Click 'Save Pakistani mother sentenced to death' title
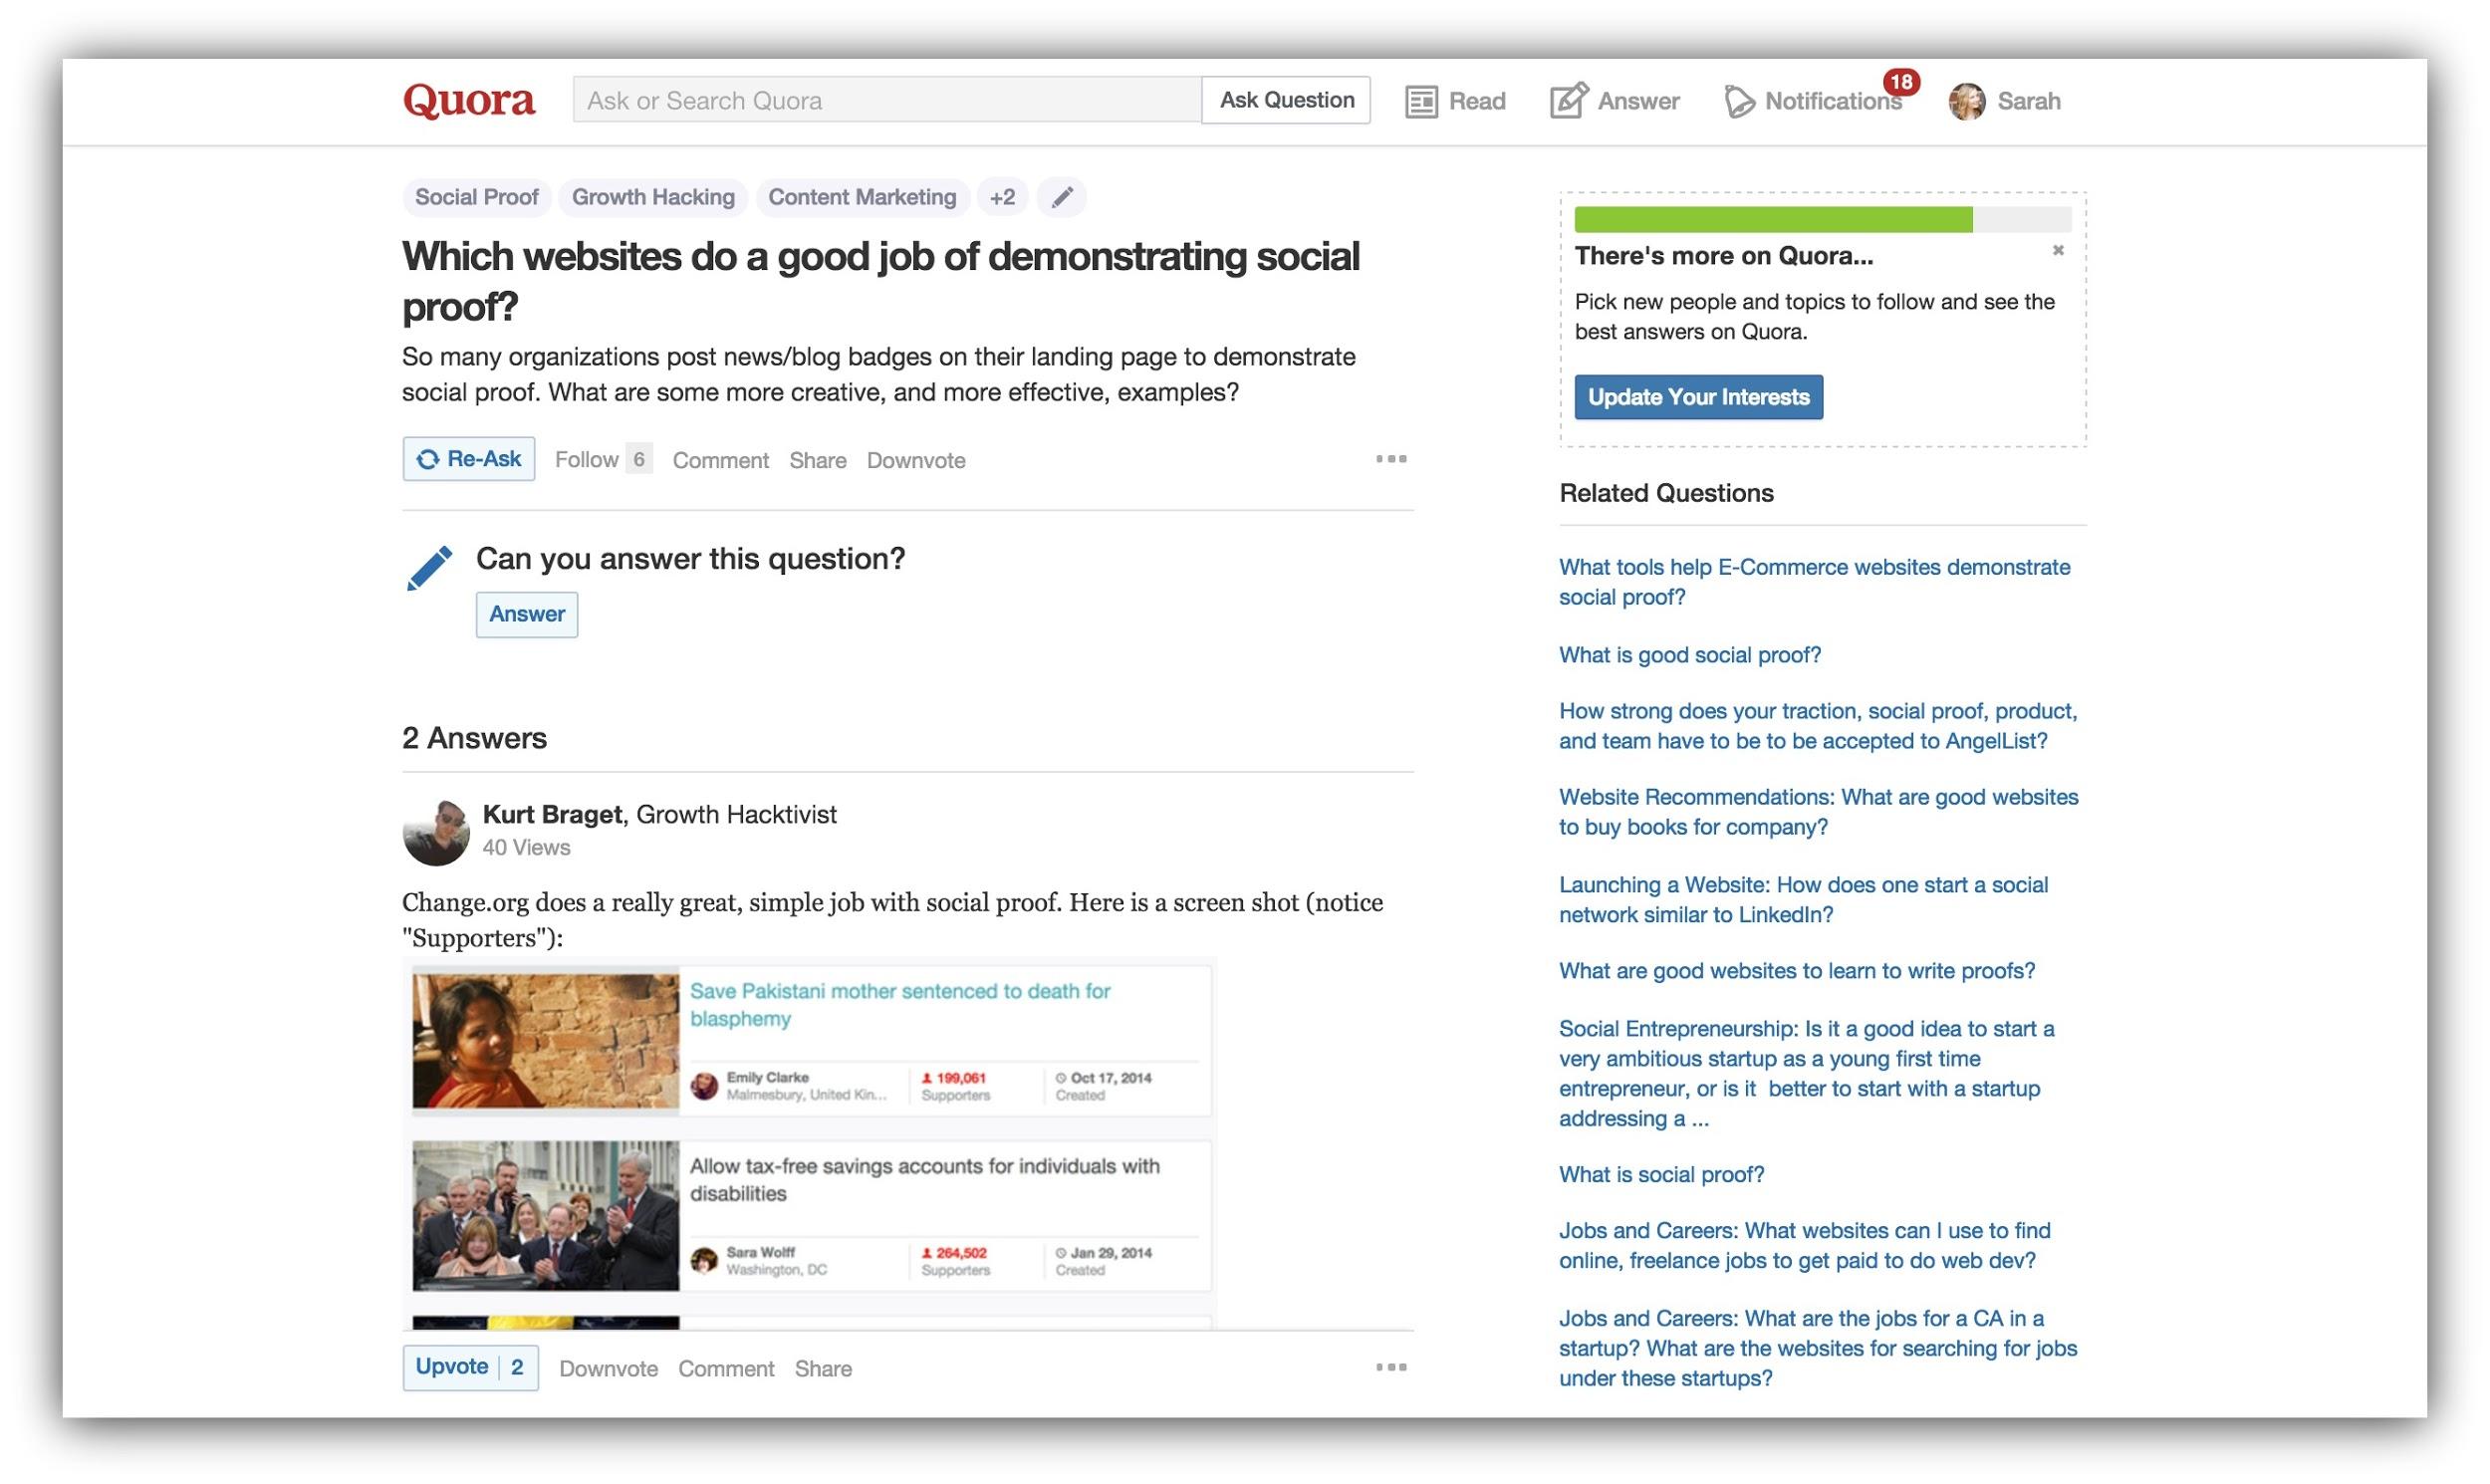 click(900, 1005)
